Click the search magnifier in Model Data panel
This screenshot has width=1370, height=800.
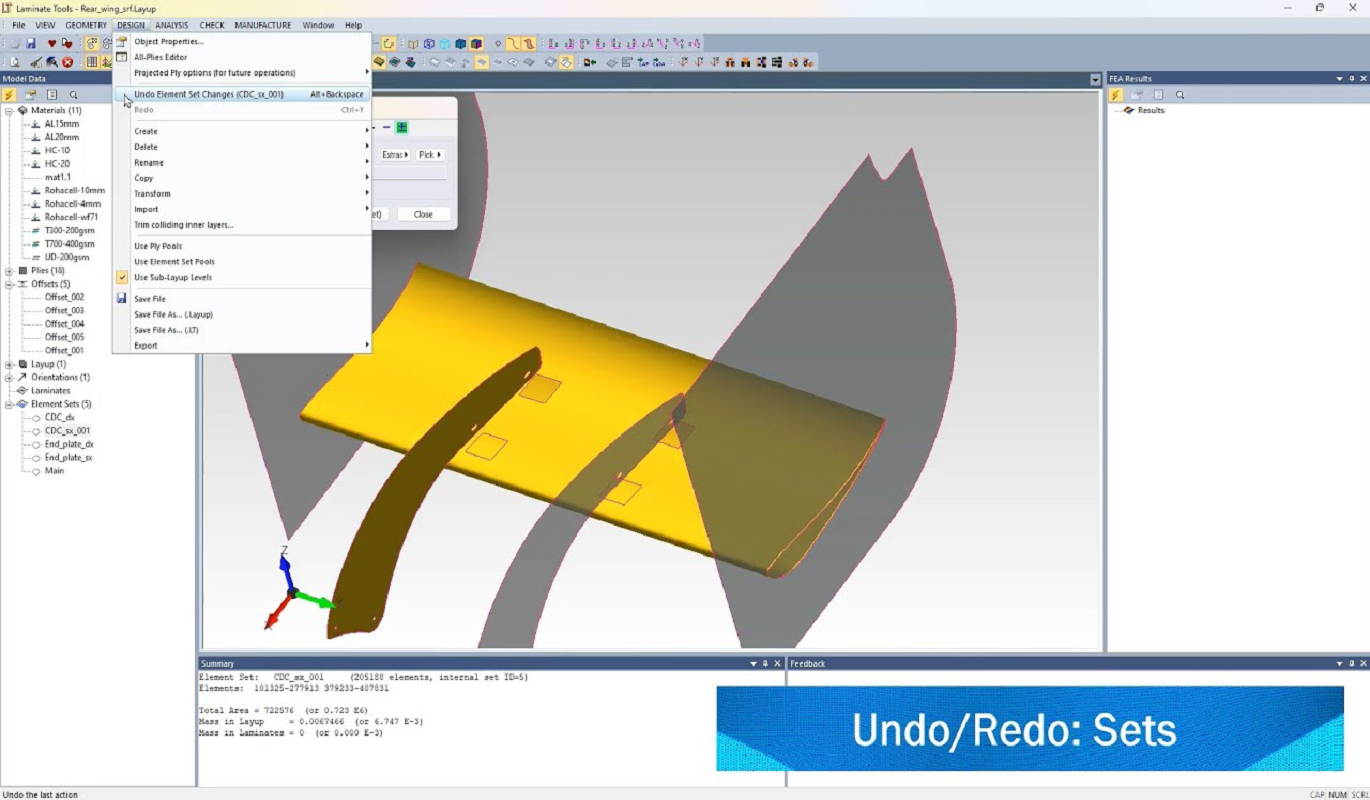point(73,95)
